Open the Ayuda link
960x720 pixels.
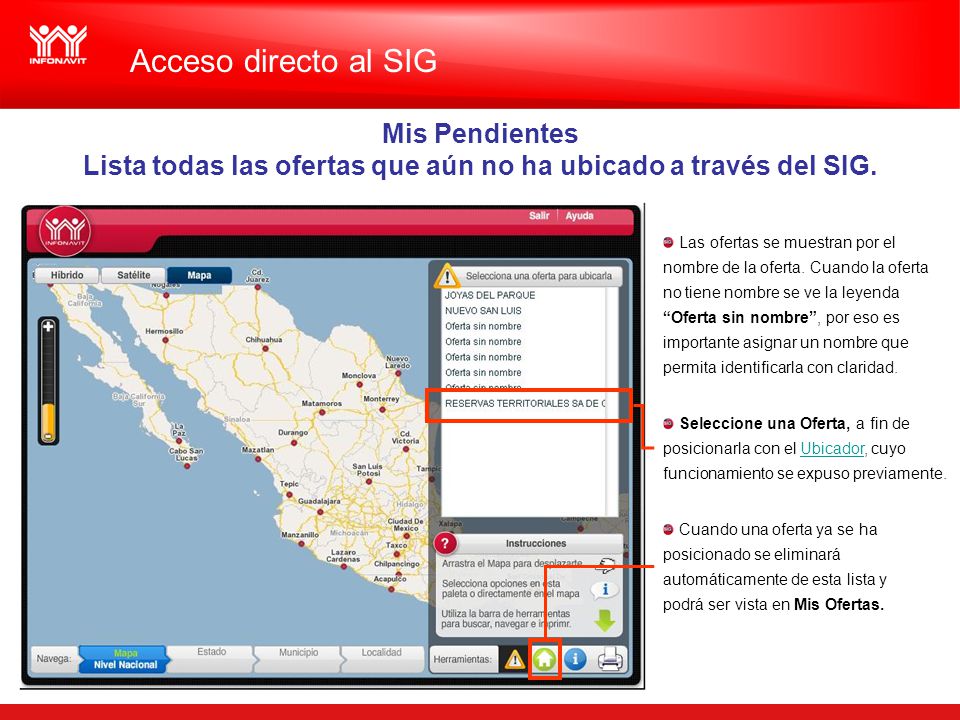click(579, 216)
